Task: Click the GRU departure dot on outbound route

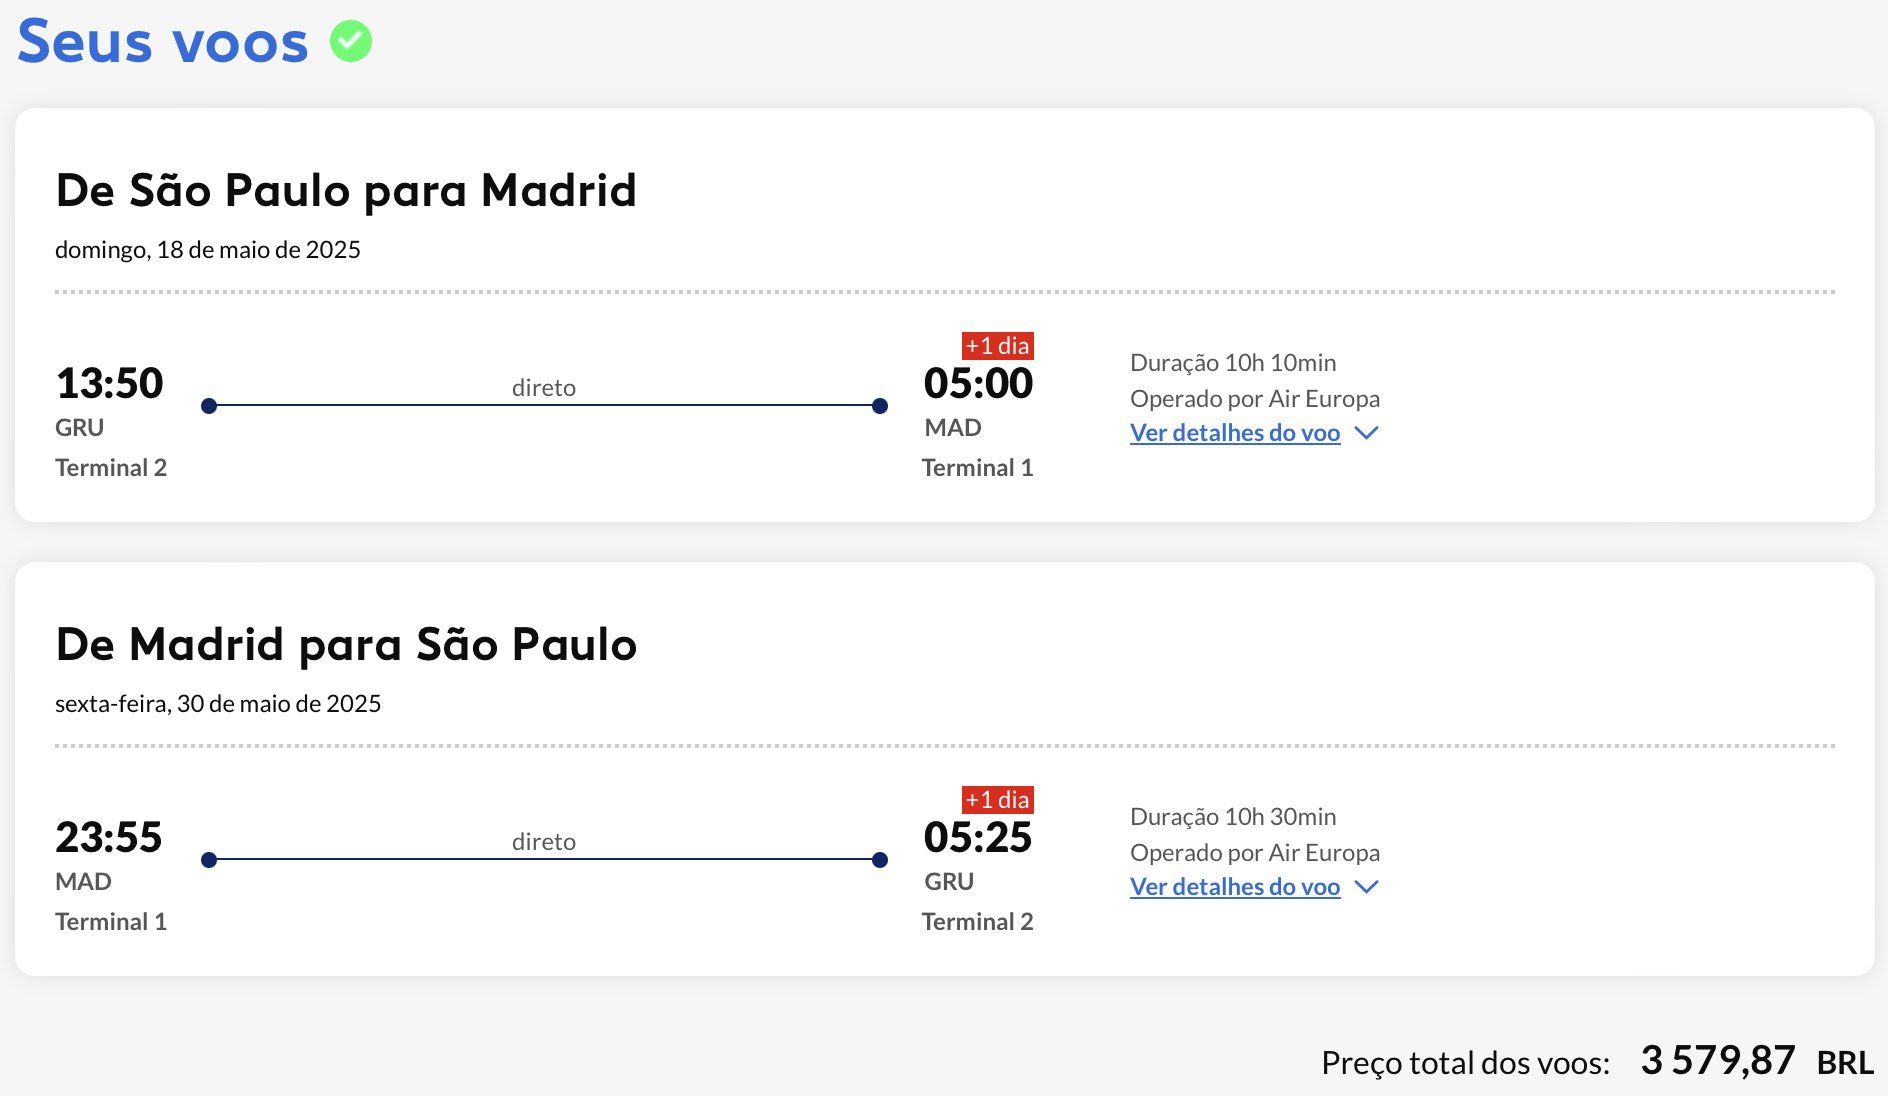Action: tap(209, 406)
